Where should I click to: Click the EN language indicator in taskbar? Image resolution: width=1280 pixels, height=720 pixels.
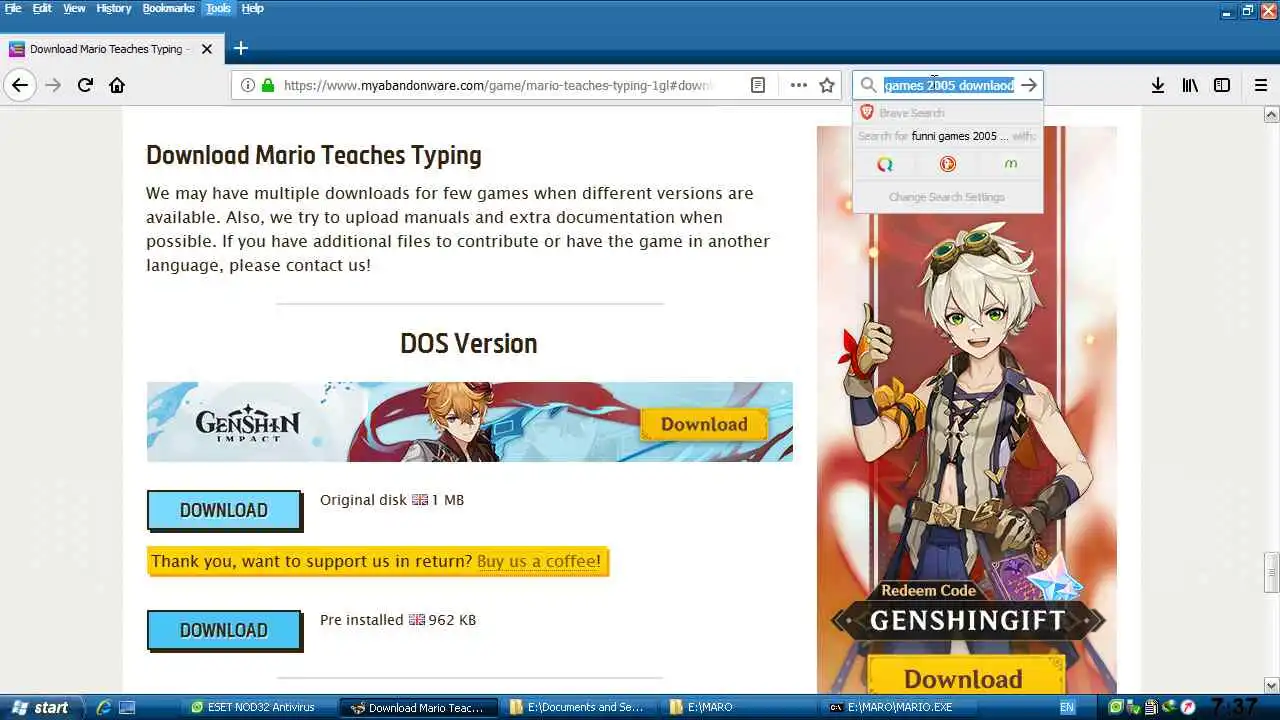tap(1067, 707)
